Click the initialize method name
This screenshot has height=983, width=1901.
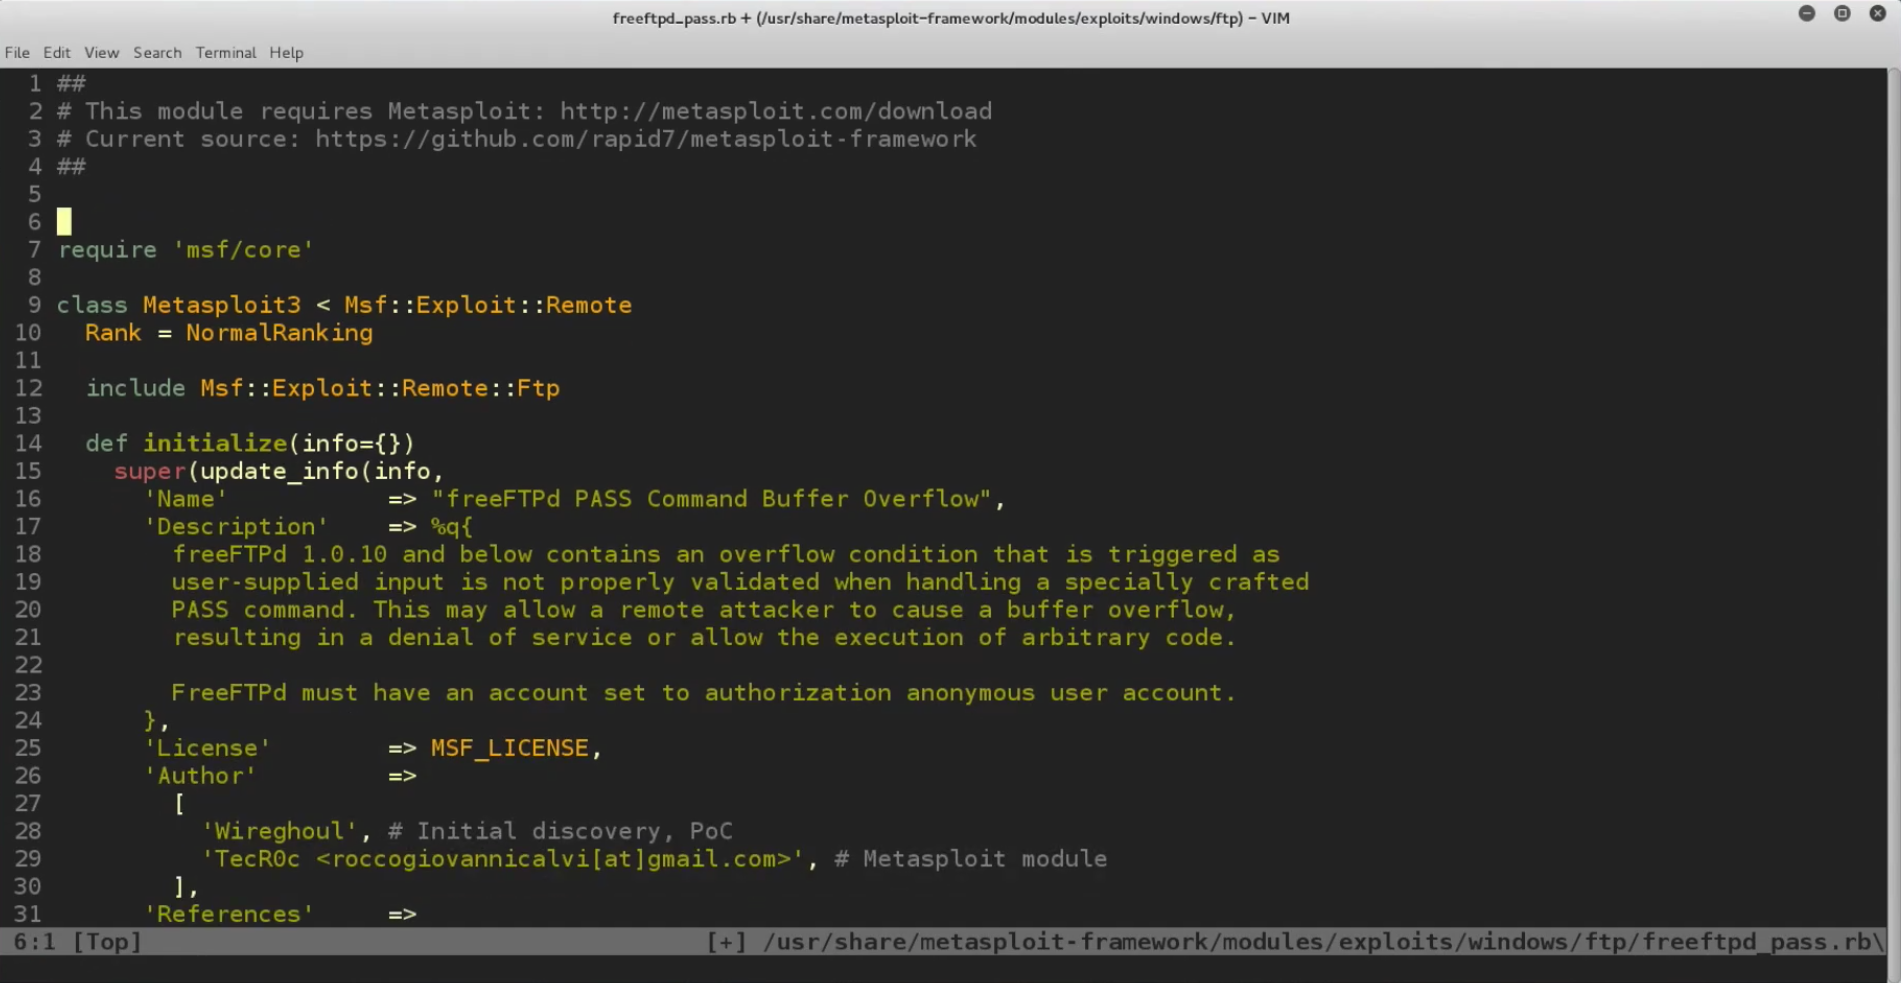[215, 443]
